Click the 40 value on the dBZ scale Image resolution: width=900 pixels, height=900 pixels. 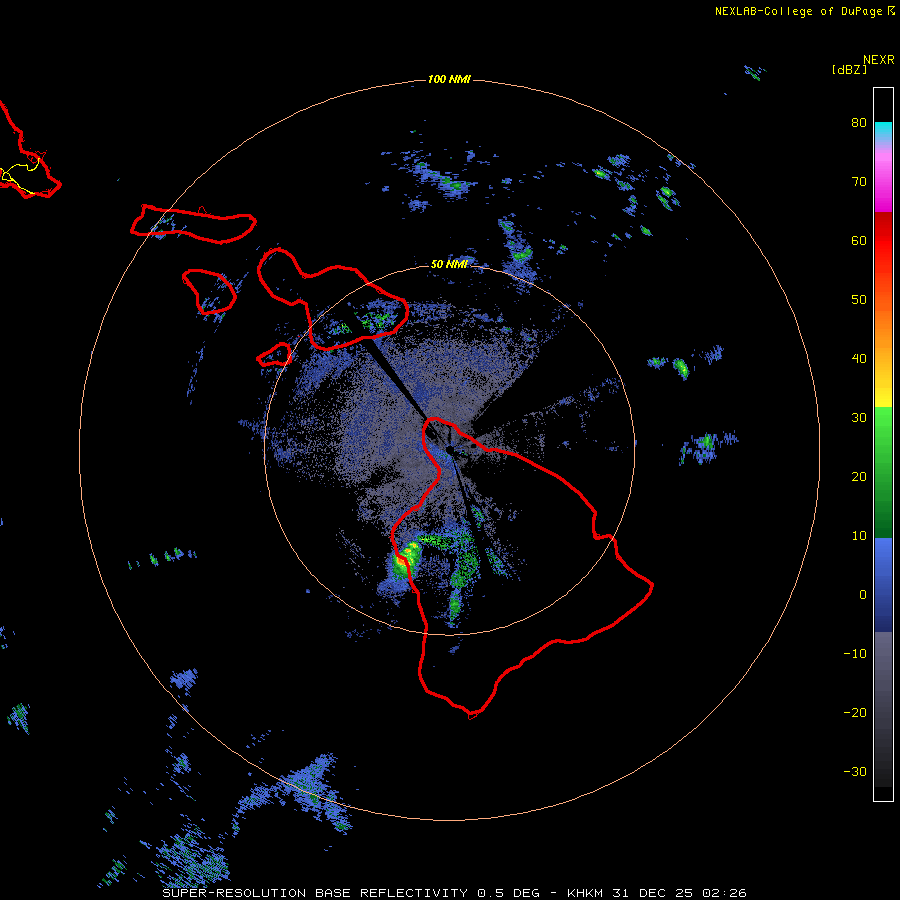pos(859,359)
